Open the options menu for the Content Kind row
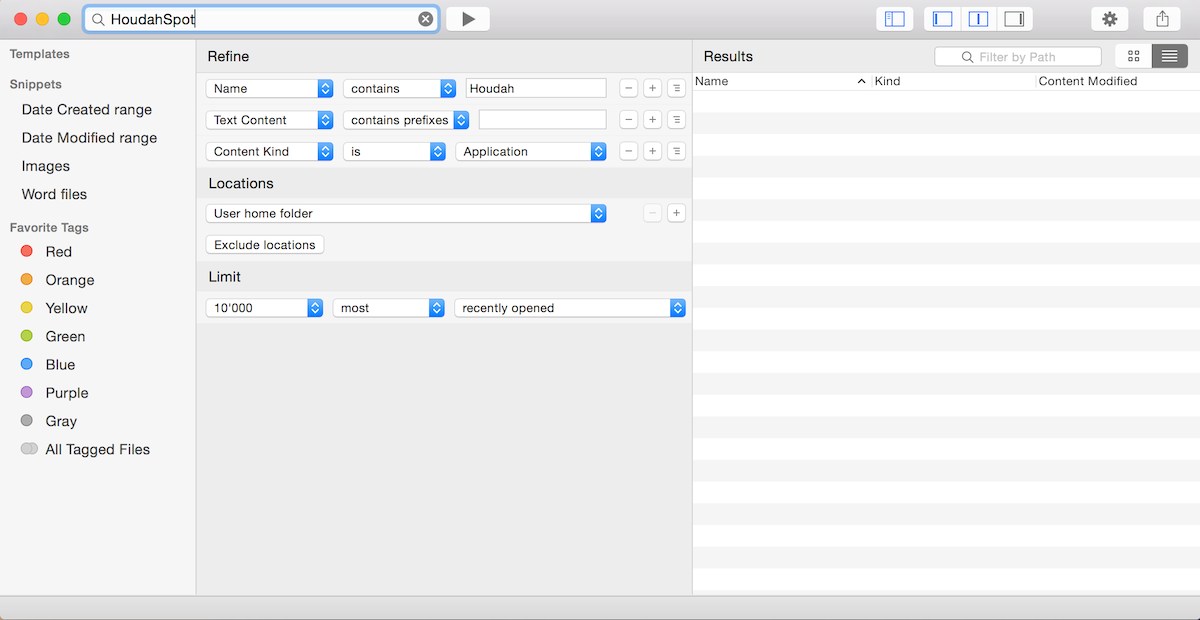 pyautogui.click(x=676, y=152)
